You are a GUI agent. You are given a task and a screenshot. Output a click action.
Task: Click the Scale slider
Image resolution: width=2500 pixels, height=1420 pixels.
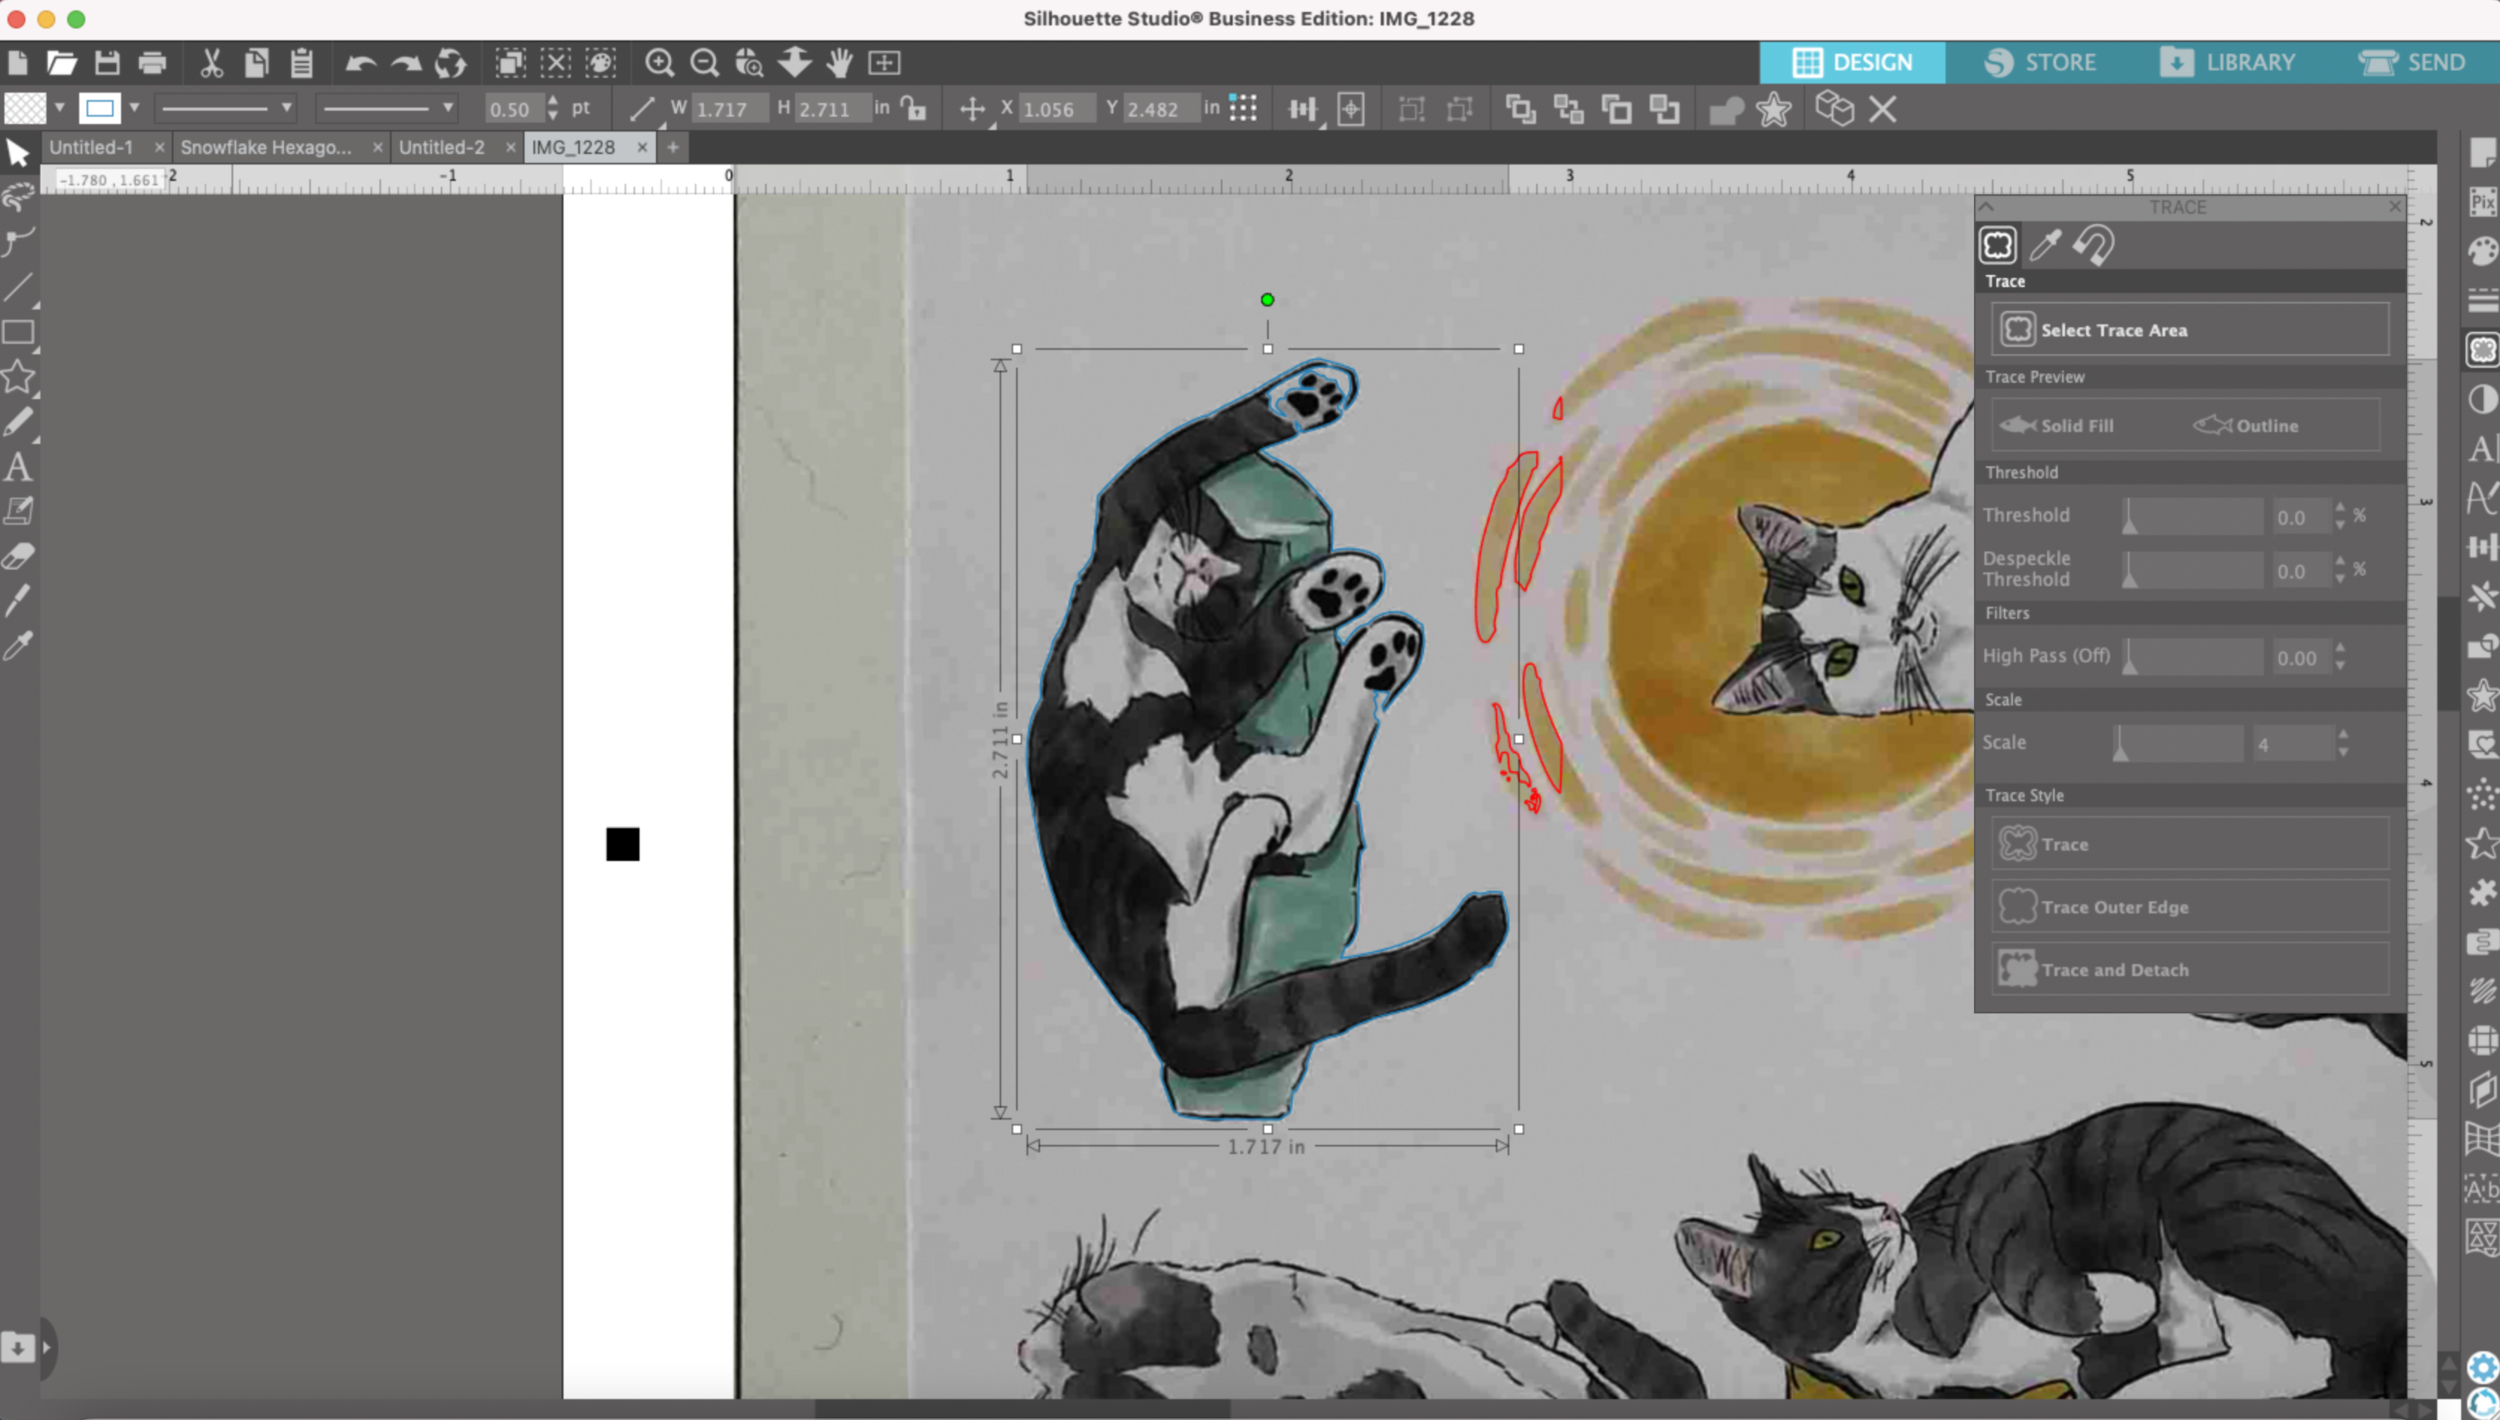[2178, 743]
